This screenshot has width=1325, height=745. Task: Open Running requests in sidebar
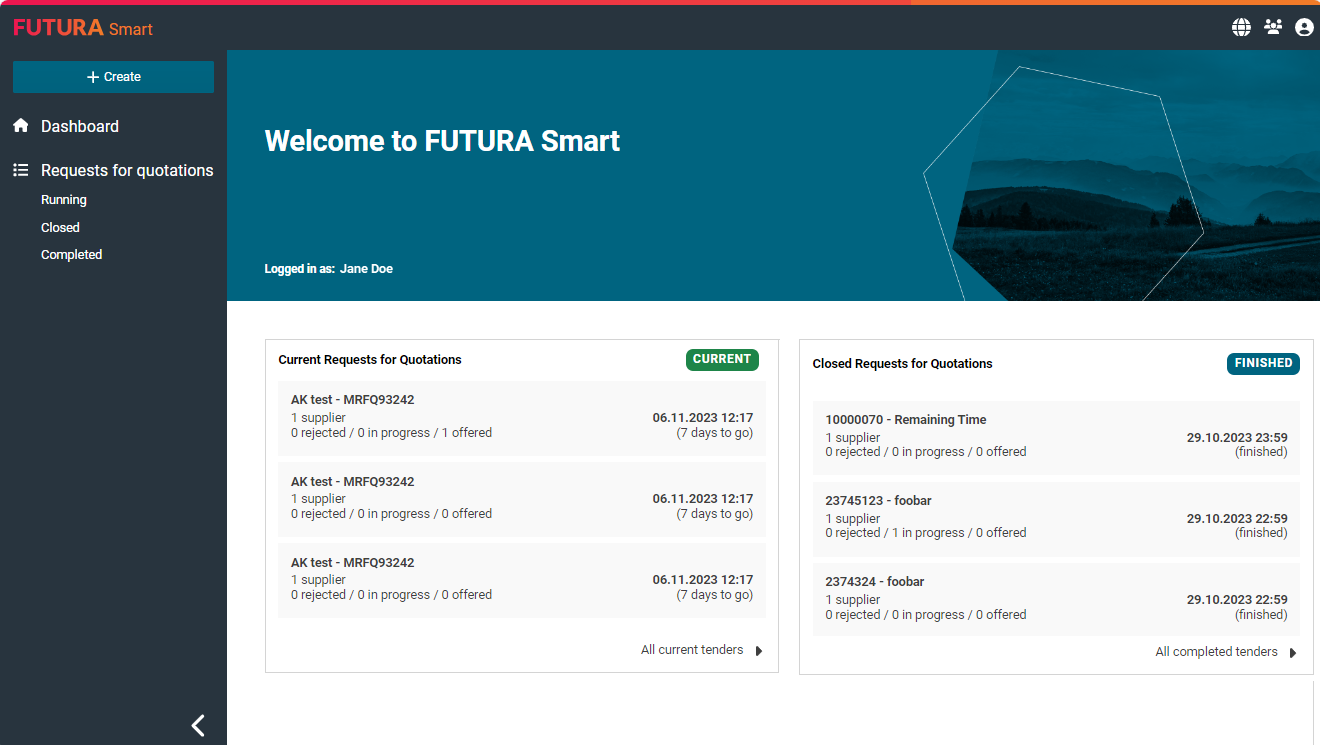(x=64, y=200)
